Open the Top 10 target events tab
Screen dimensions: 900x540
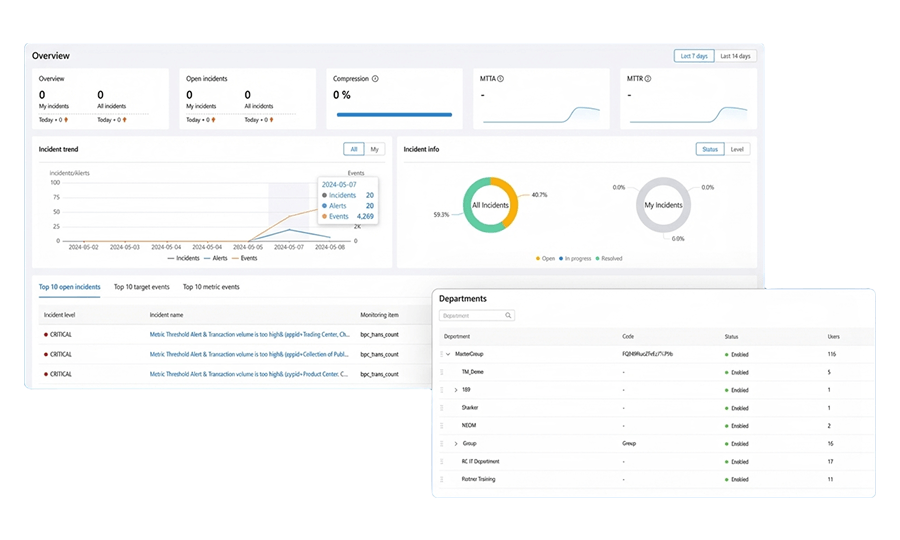[x=142, y=287]
